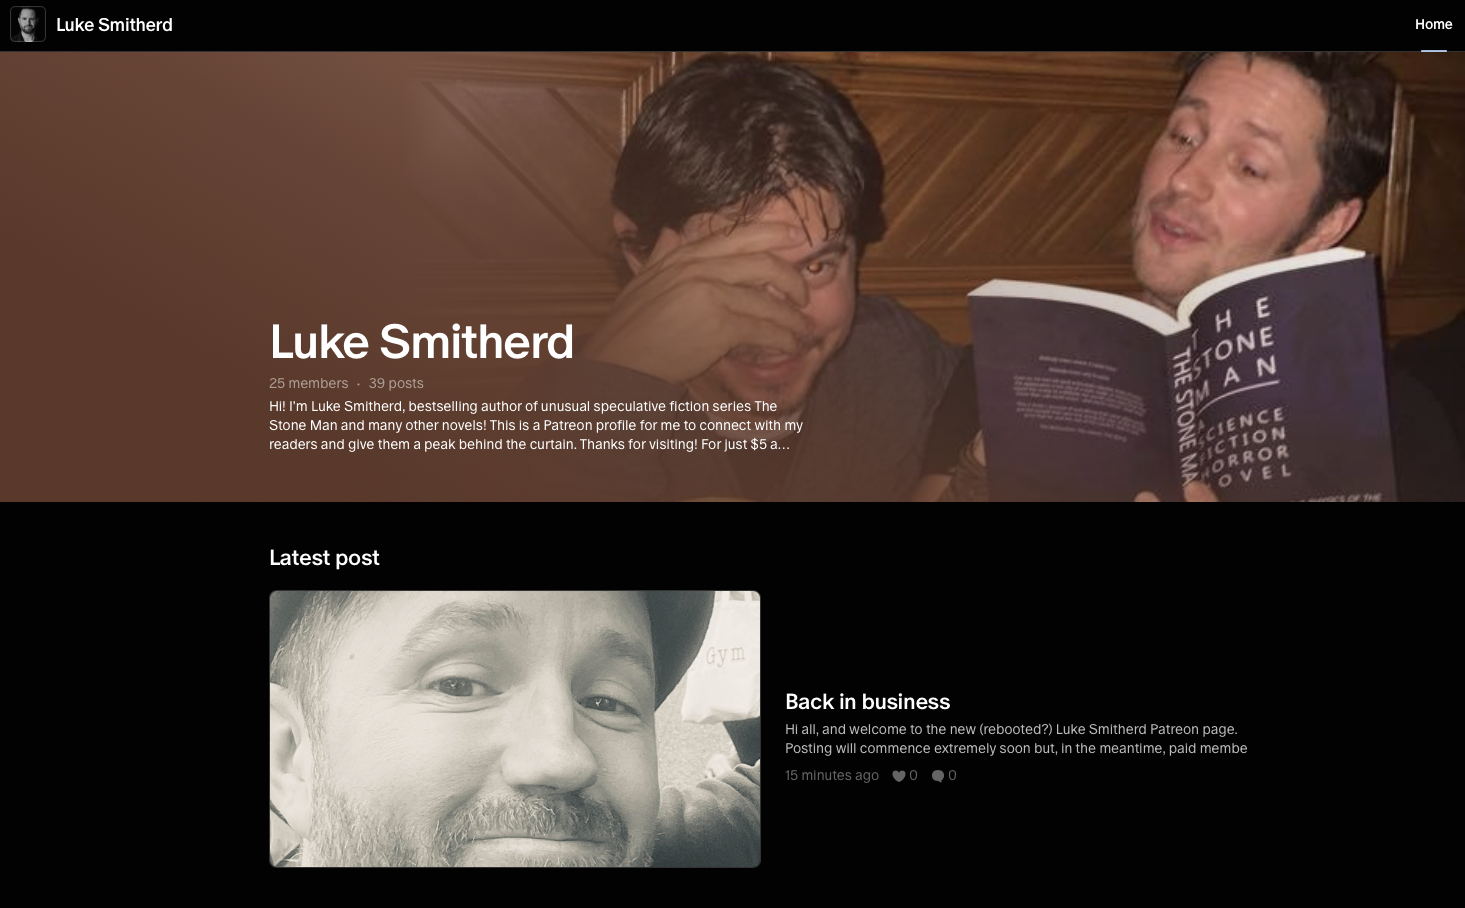Click the 39 posts count
This screenshot has height=908, width=1465.
(396, 383)
